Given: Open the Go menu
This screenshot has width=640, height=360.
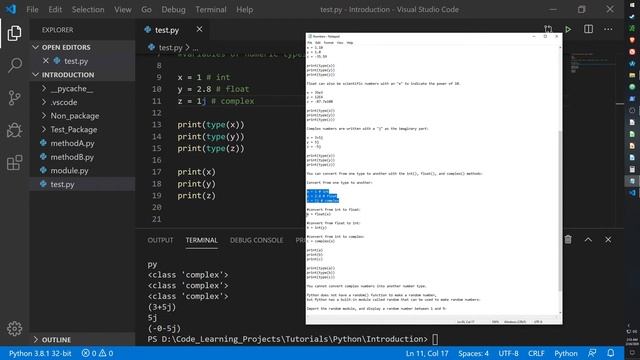Looking at the screenshot, I should click(x=146, y=9).
